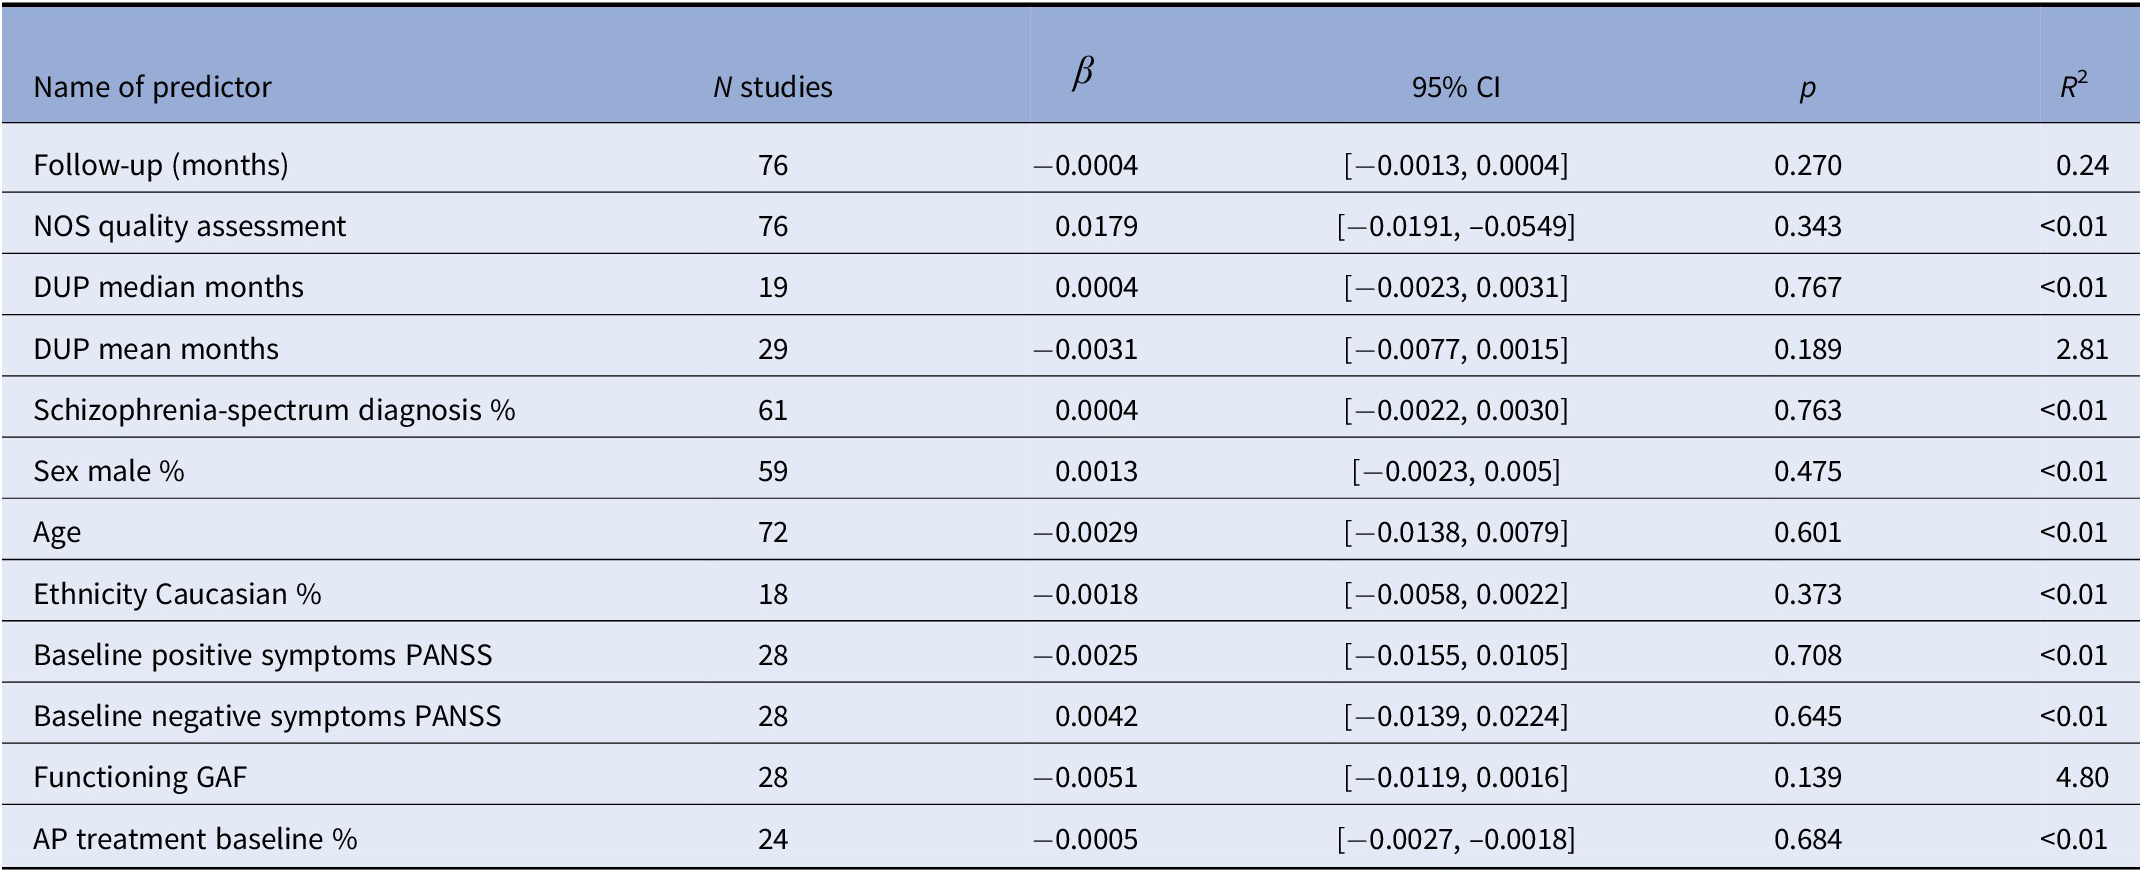The height and width of the screenshot is (872, 2142).
Task: Select the "DUP mean months" predictor
Action: pos(156,349)
